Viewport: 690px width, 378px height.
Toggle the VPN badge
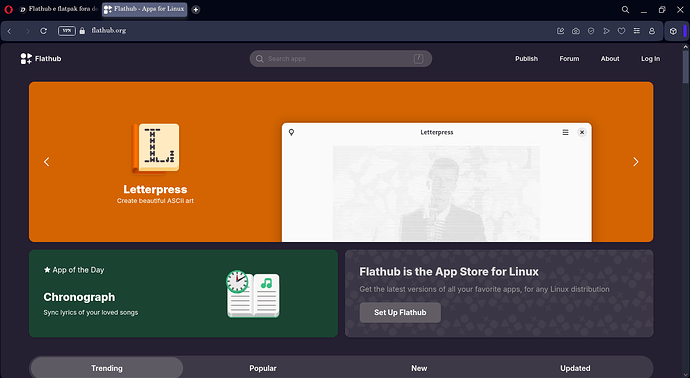coord(67,31)
